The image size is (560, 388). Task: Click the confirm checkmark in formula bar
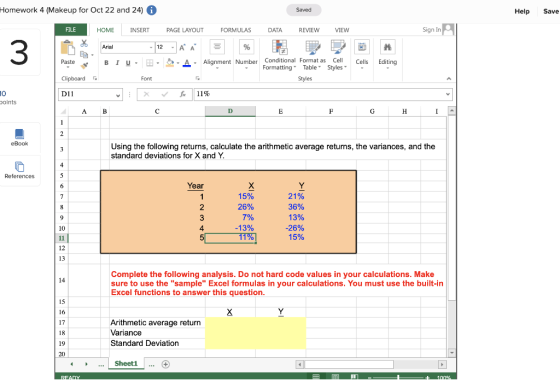[165, 94]
